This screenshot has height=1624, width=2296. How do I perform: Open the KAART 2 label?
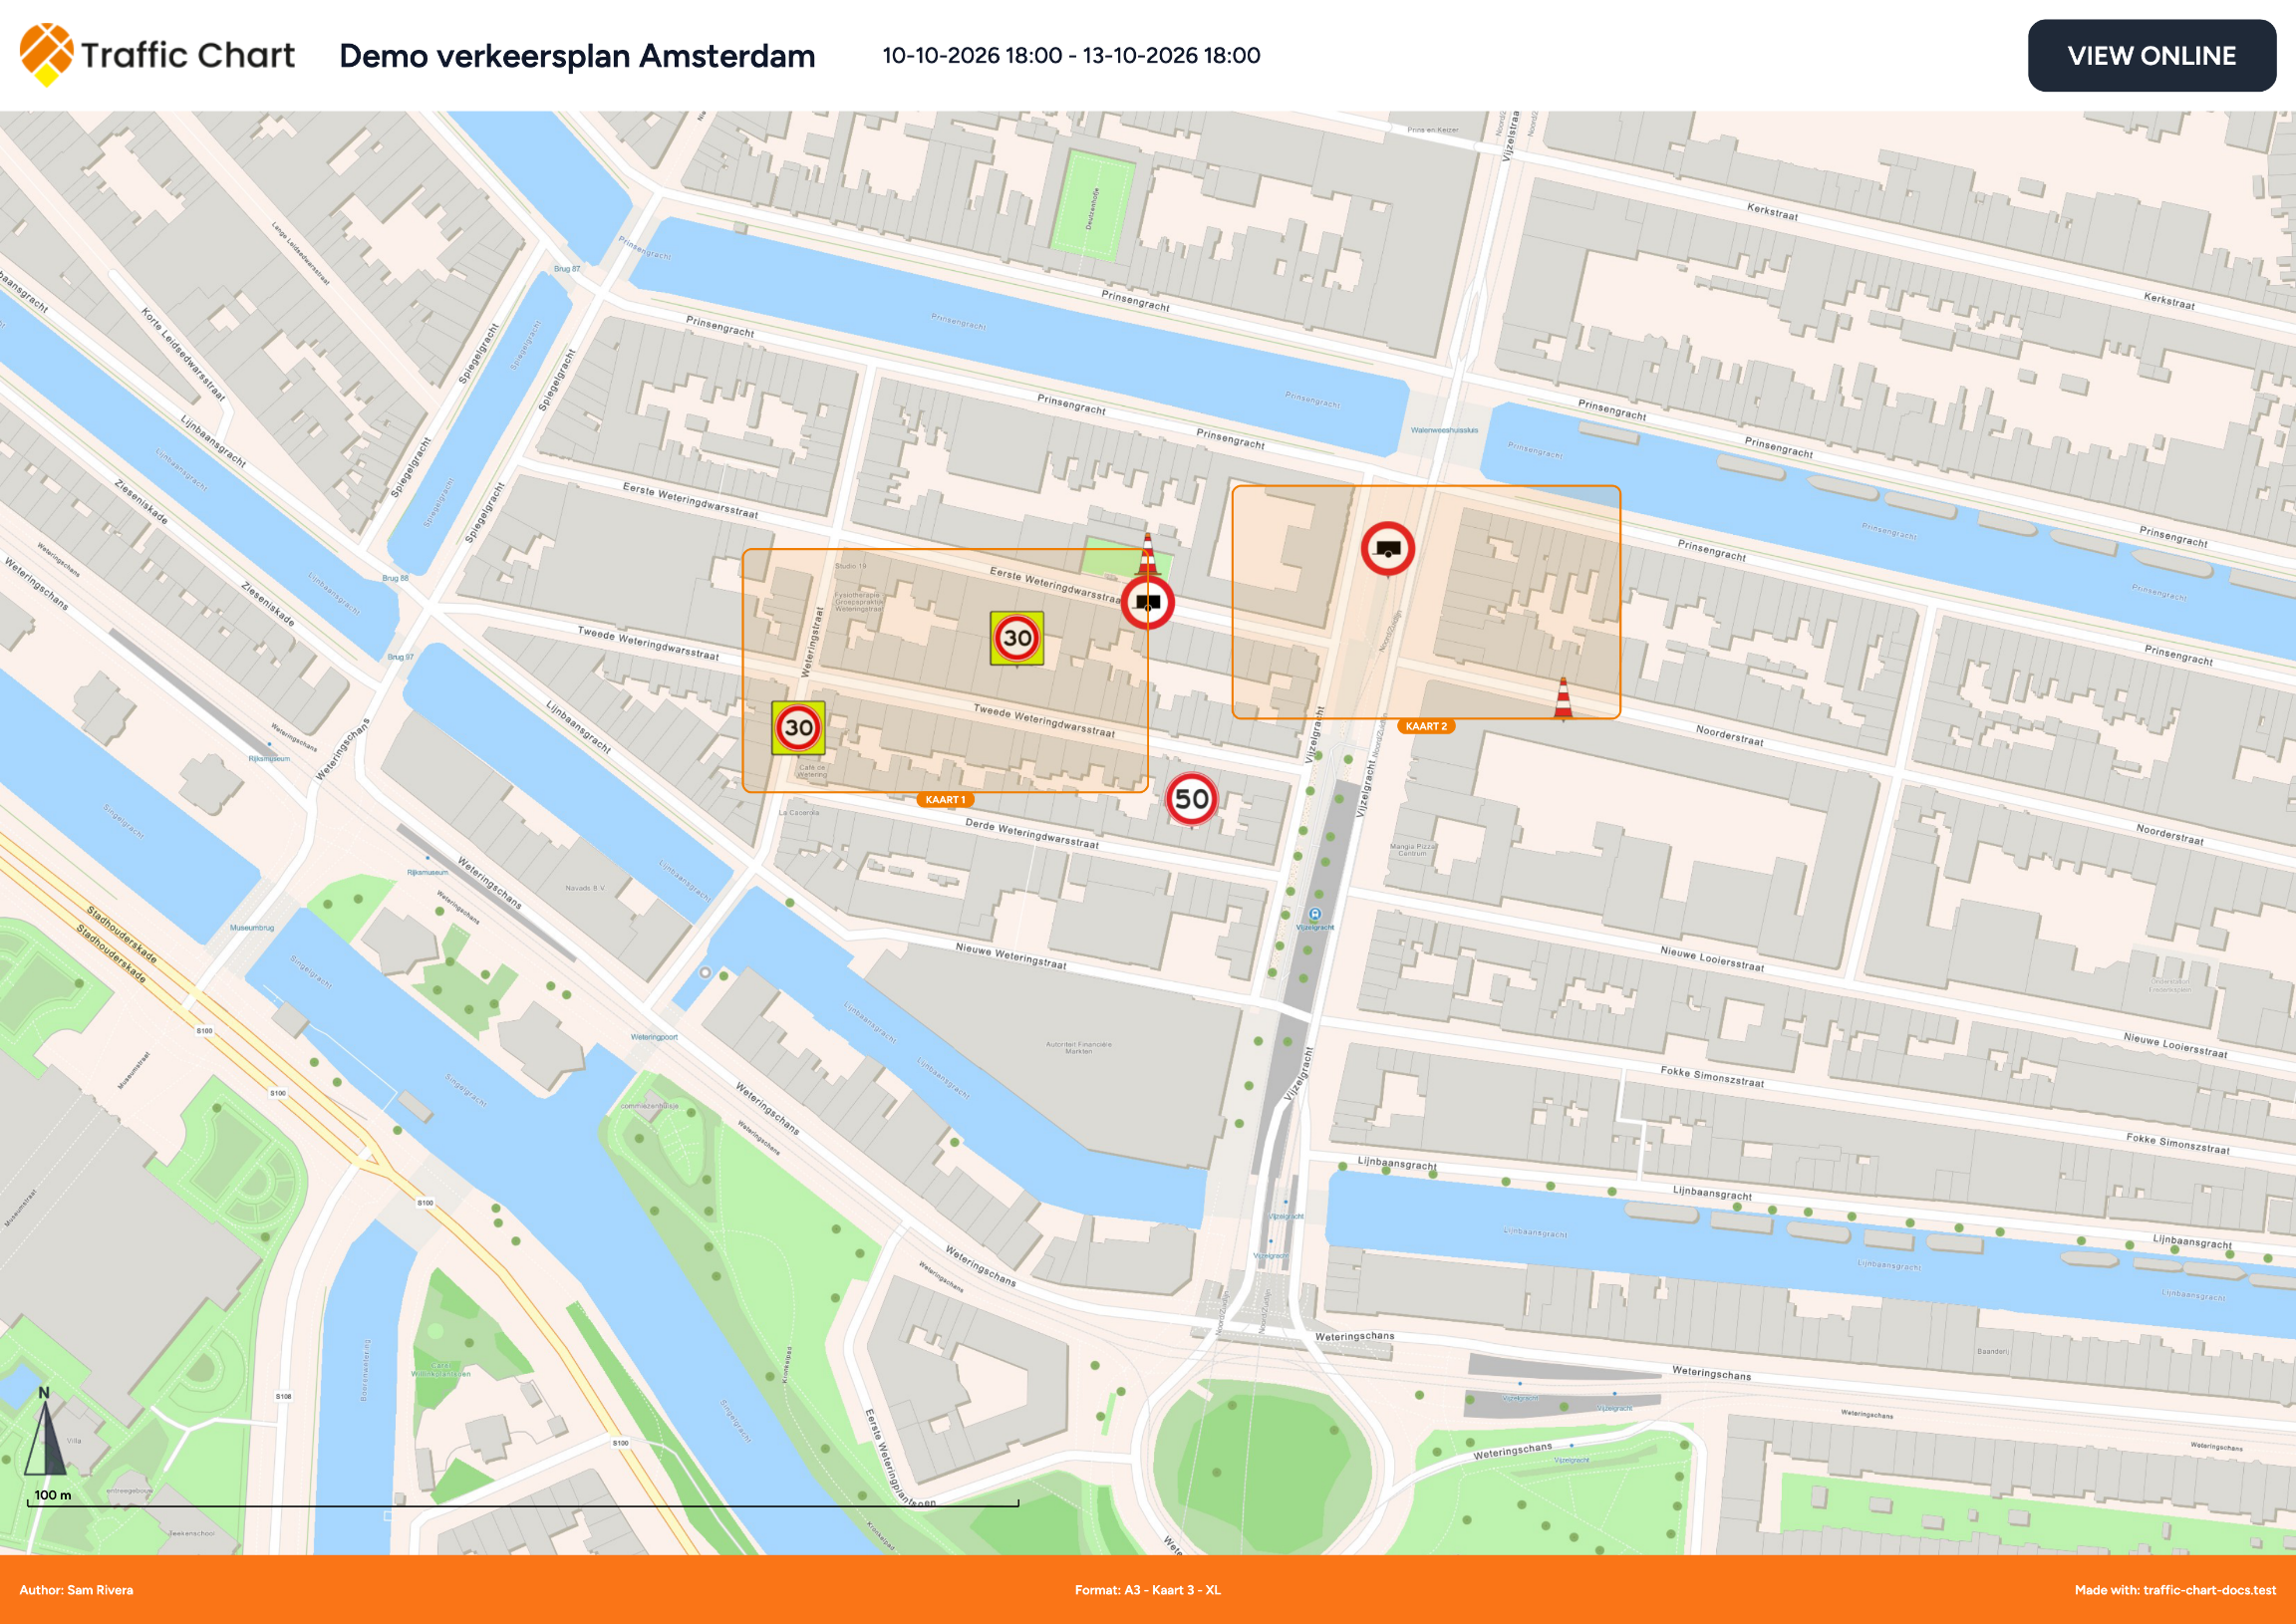tap(1426, 727)
